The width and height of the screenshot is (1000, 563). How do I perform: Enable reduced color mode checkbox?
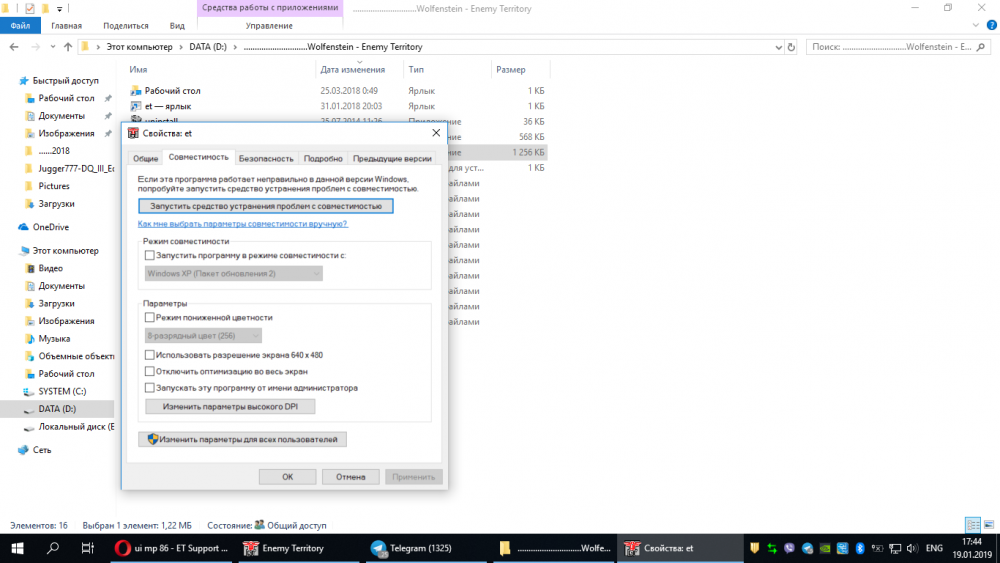pyautogui.click(x=149, y=317)
